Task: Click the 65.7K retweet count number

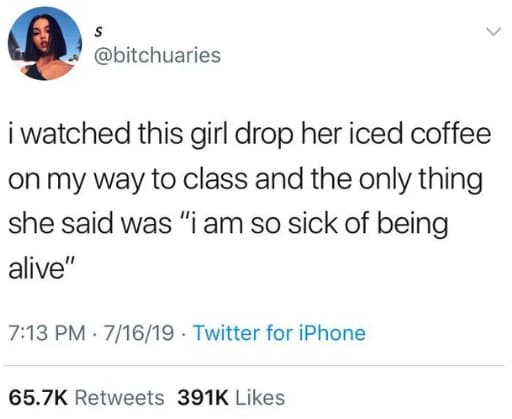Action: tap(38, 398)
